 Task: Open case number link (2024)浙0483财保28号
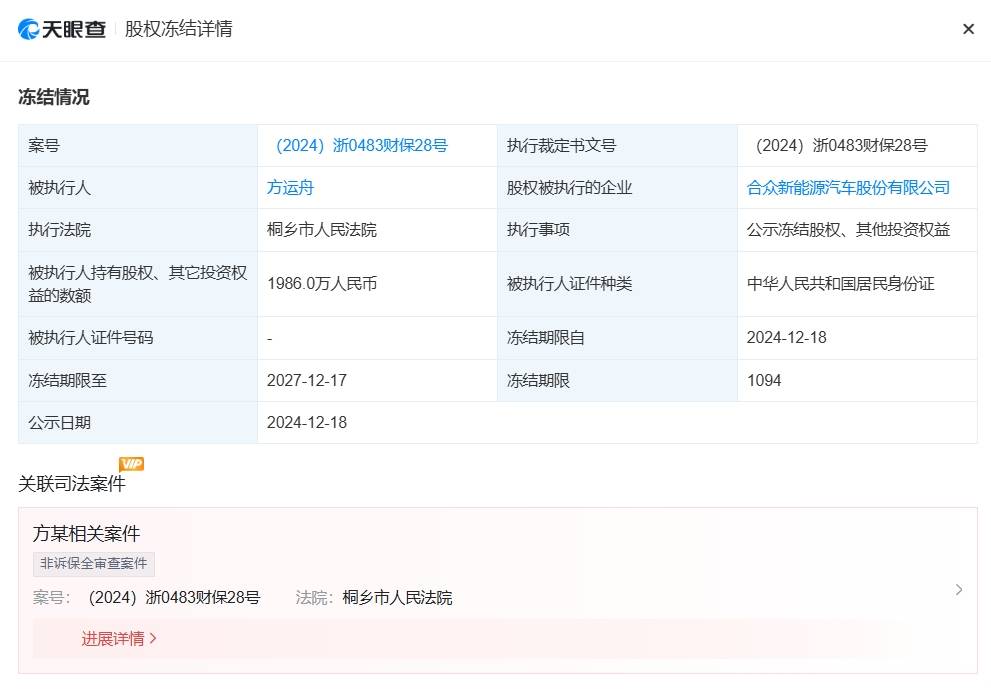(x=362, y=145)
